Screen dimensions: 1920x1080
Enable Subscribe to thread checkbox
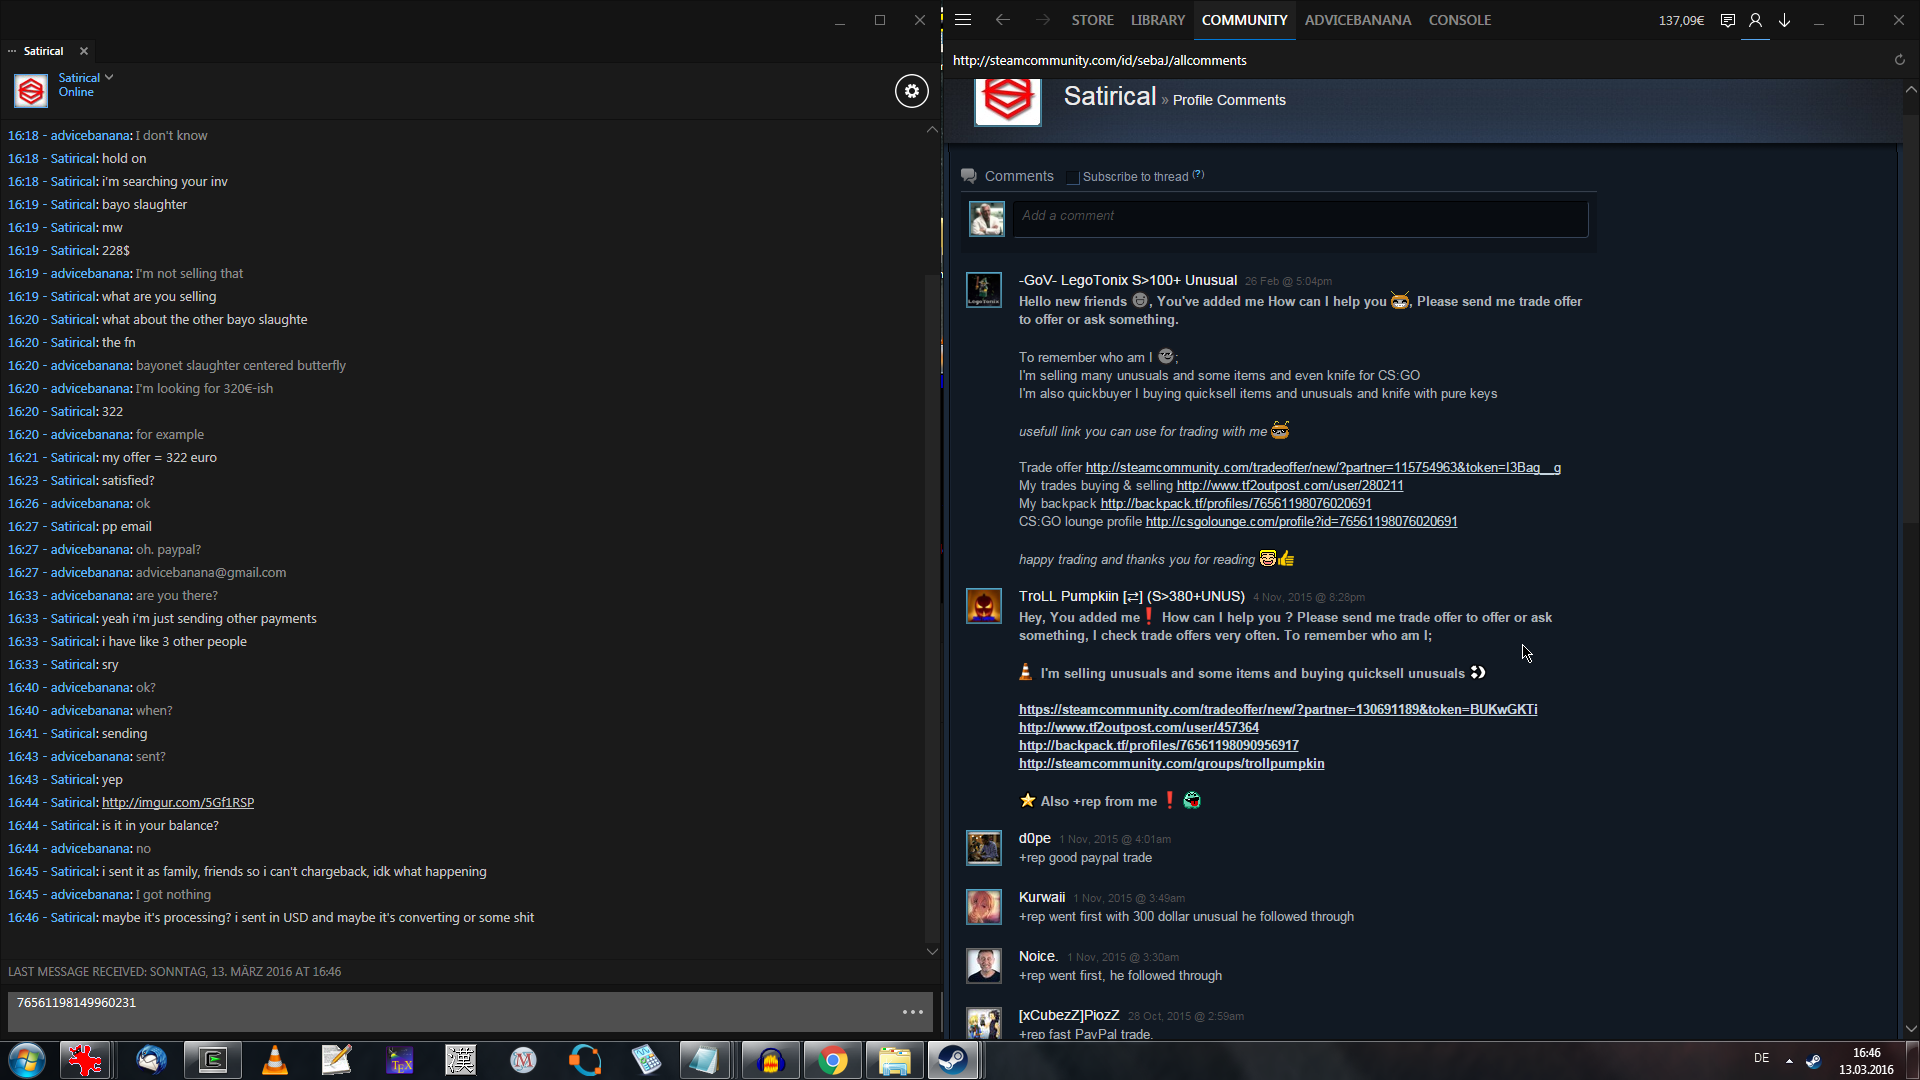(1073, 177)
